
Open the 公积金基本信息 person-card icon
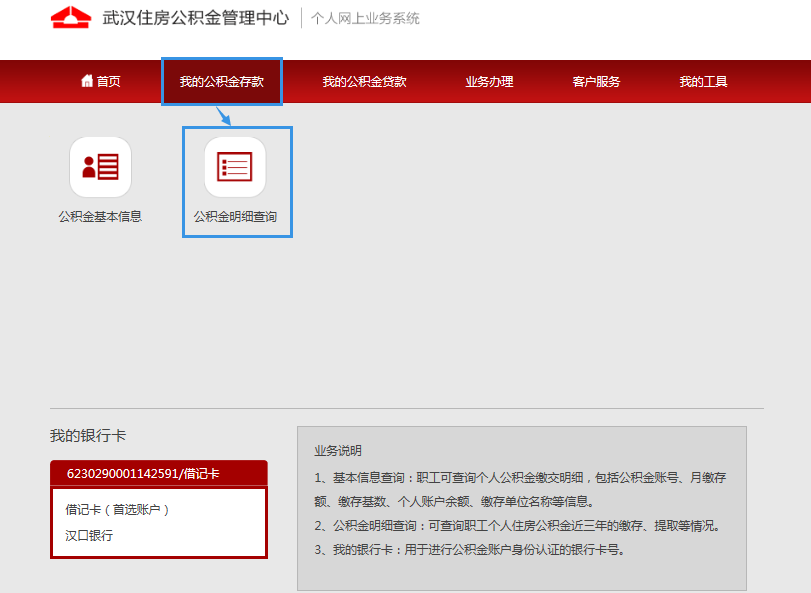click(x=100, y=167)
